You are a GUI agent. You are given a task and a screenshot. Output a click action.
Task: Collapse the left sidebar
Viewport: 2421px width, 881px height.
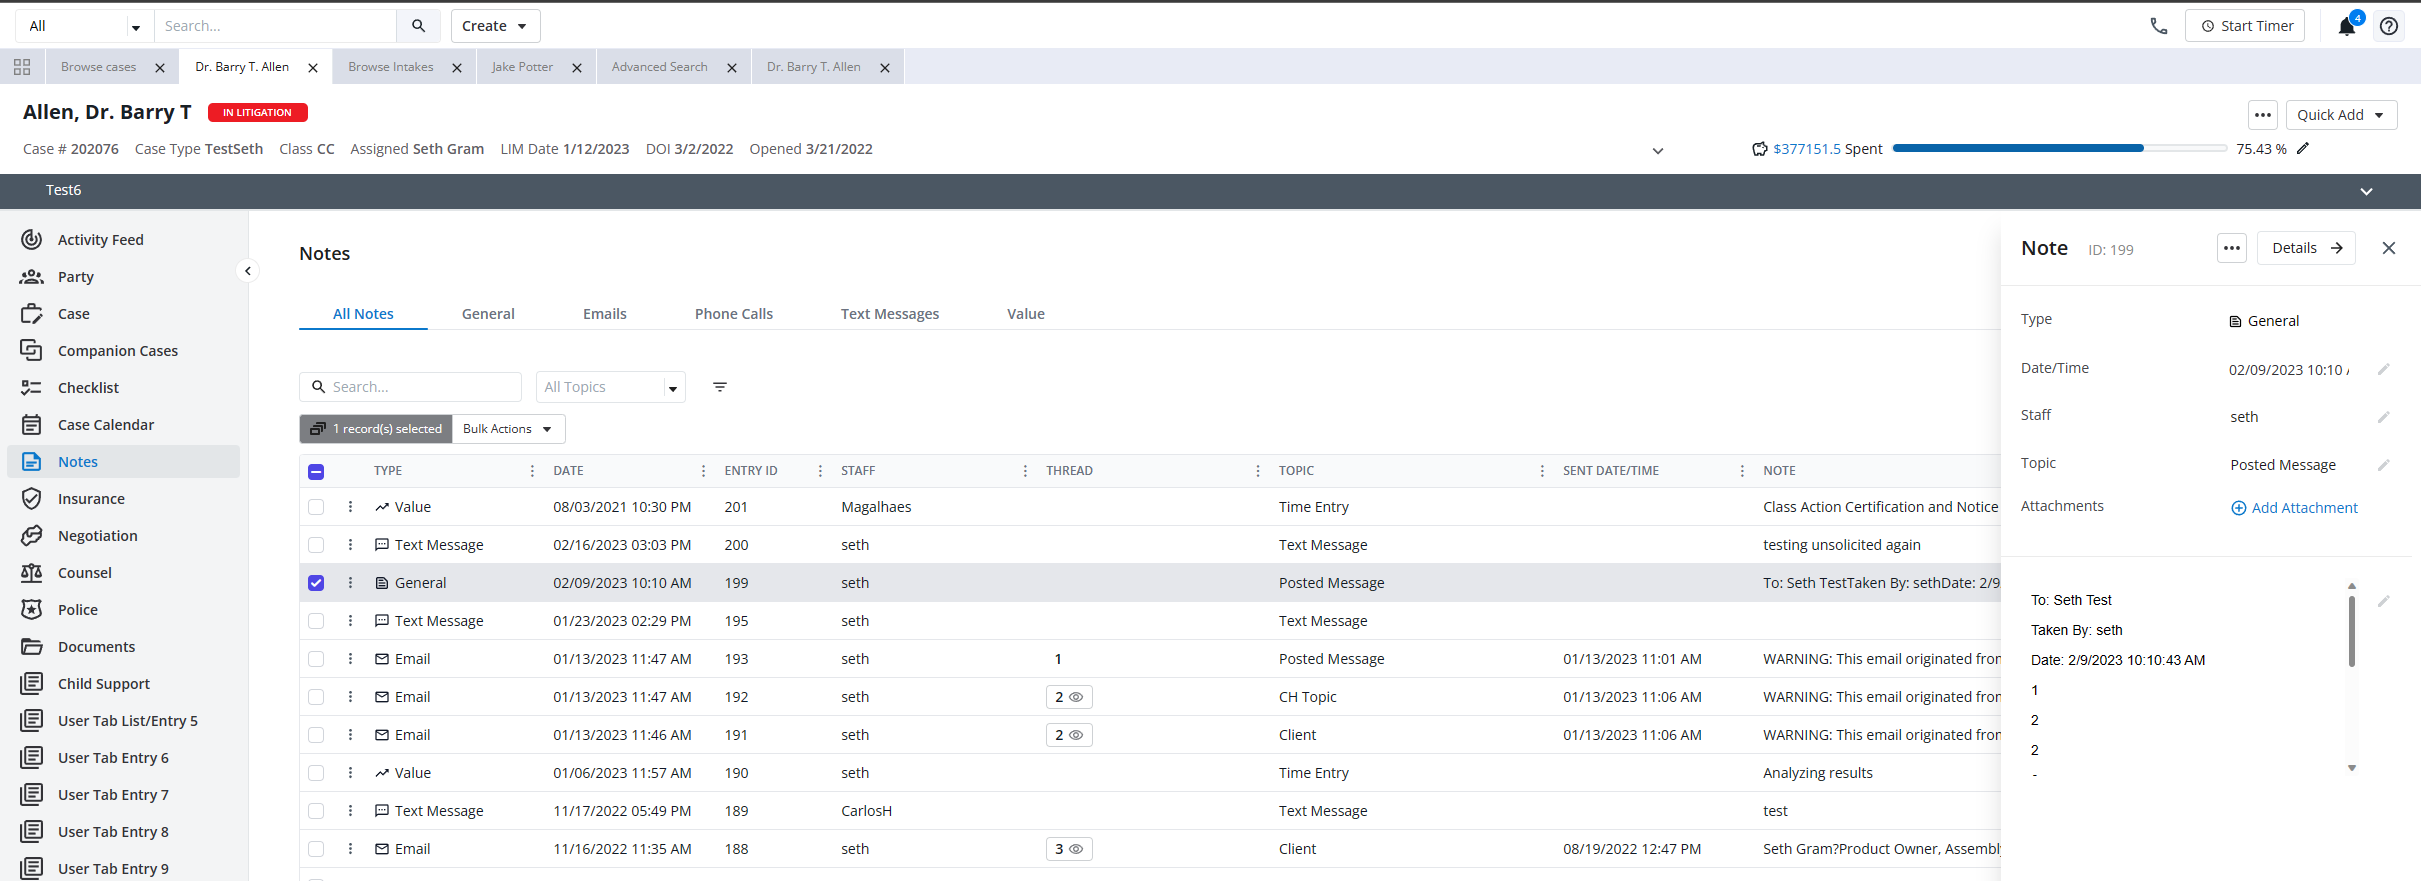coord(248,271)
